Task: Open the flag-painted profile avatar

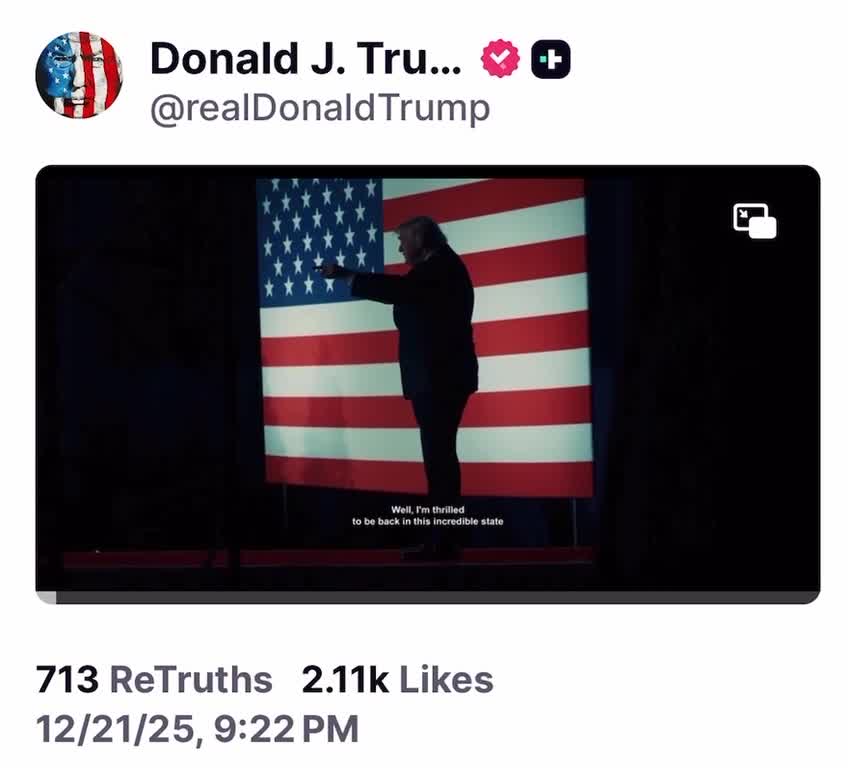Action: [x=79, y=75]
